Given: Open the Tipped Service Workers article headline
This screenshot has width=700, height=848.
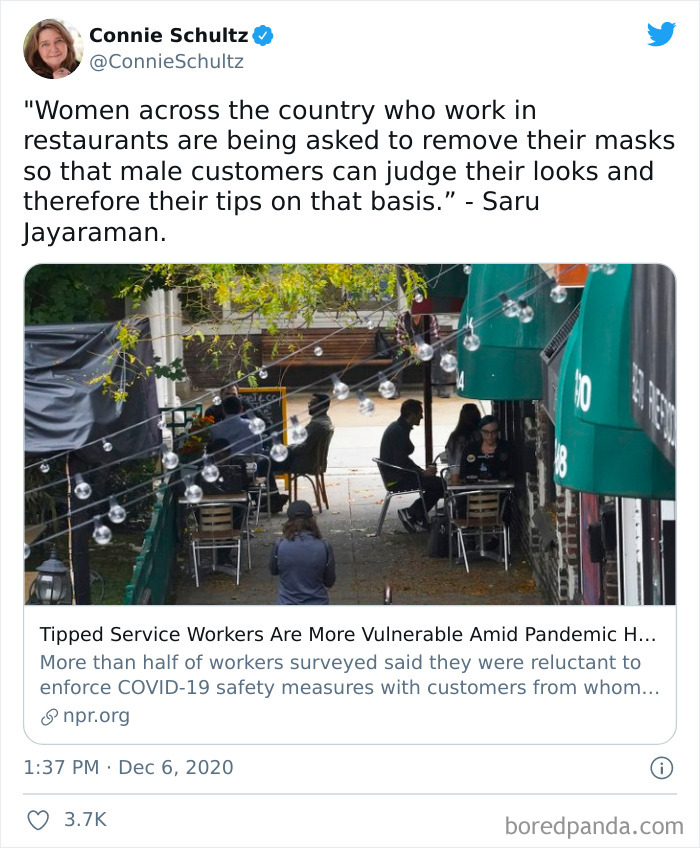Looking at the screenshot, I should click(x=348, y=634).
